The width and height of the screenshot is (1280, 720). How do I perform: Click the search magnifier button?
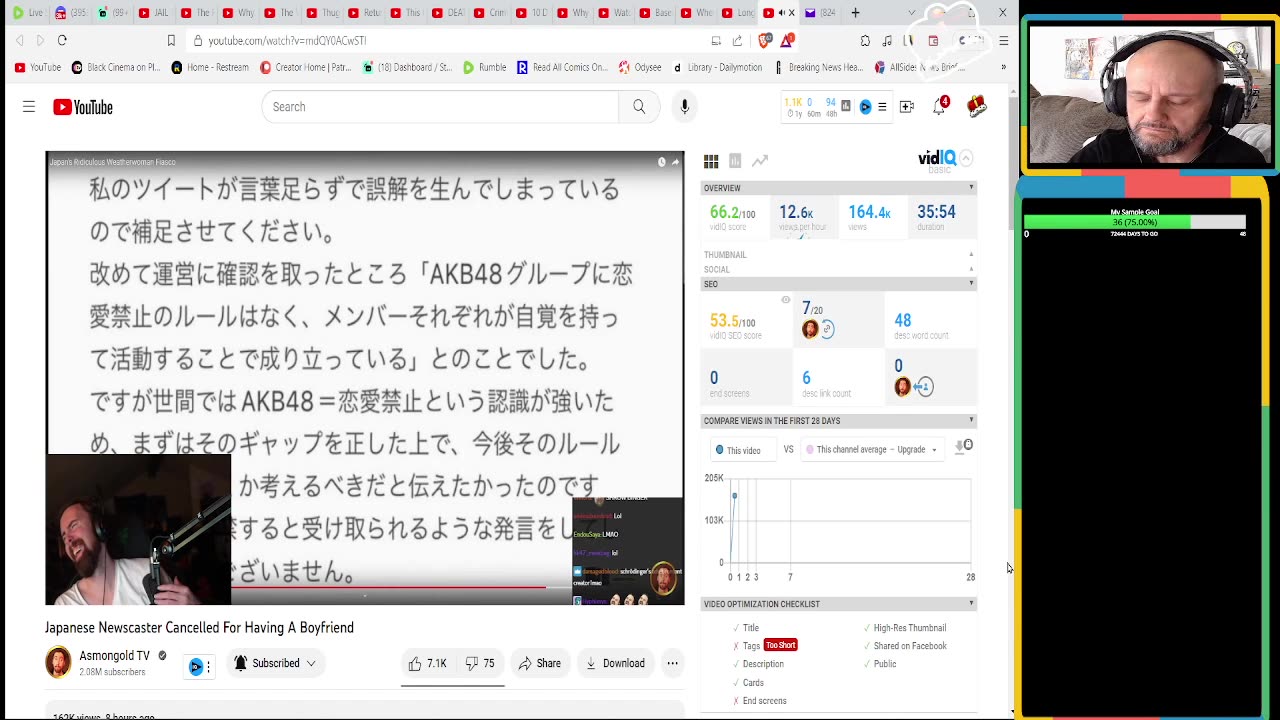[639, 107]
